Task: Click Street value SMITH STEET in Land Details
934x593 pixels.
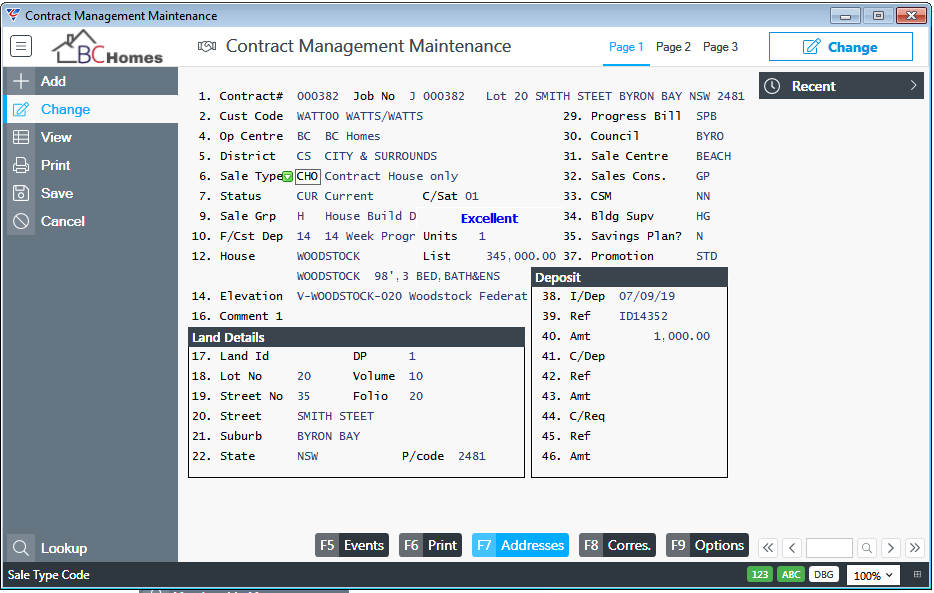Action: 335,416
